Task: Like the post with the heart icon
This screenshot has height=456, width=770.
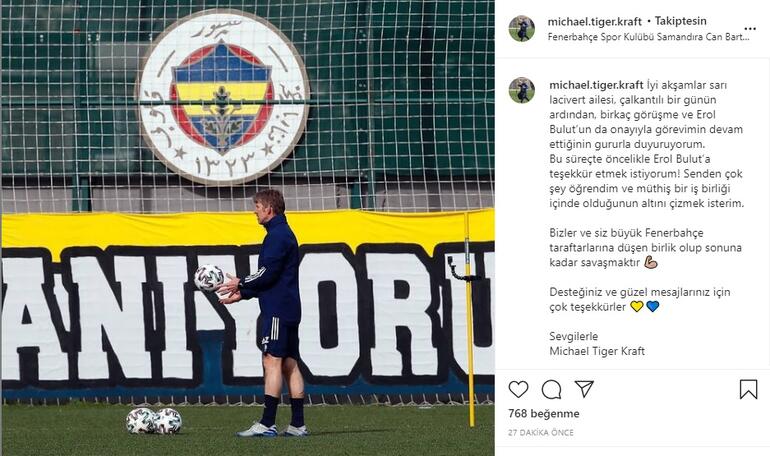Action: [x=518, y=390]
